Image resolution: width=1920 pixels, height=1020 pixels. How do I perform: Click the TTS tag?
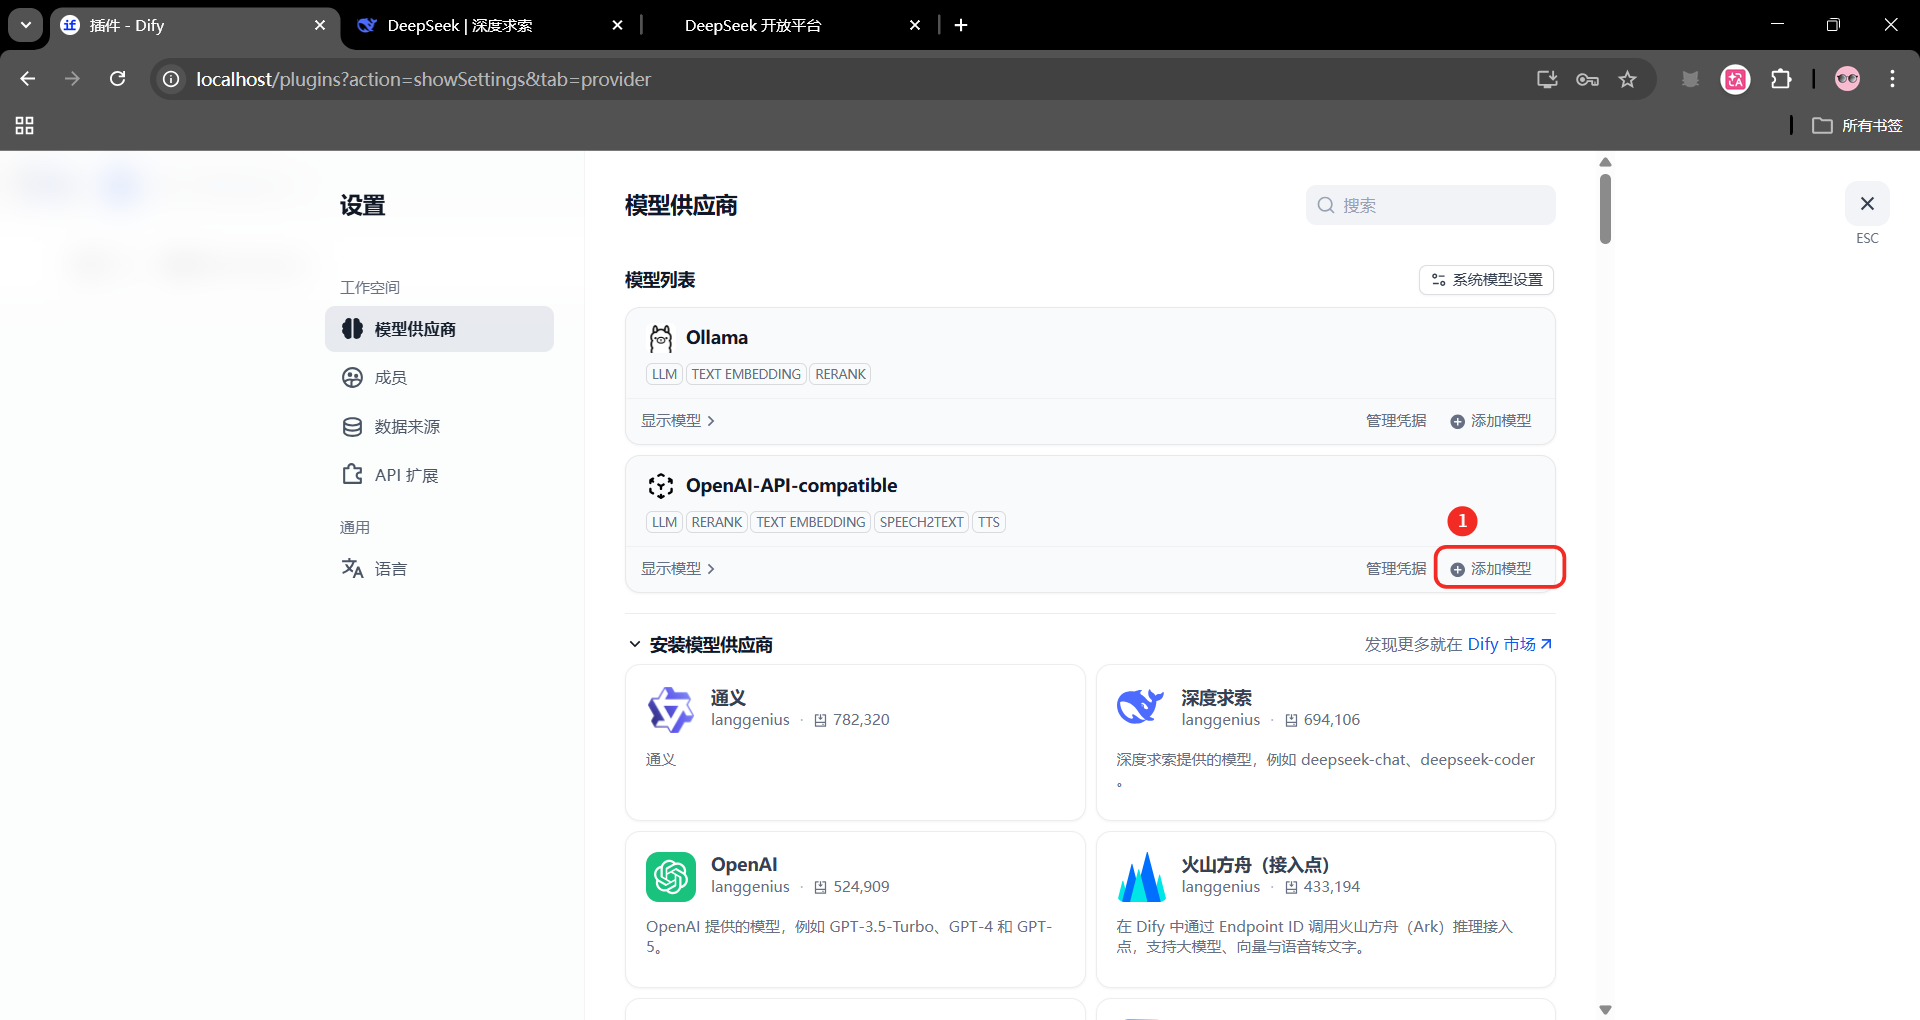[x=989, y=523]
